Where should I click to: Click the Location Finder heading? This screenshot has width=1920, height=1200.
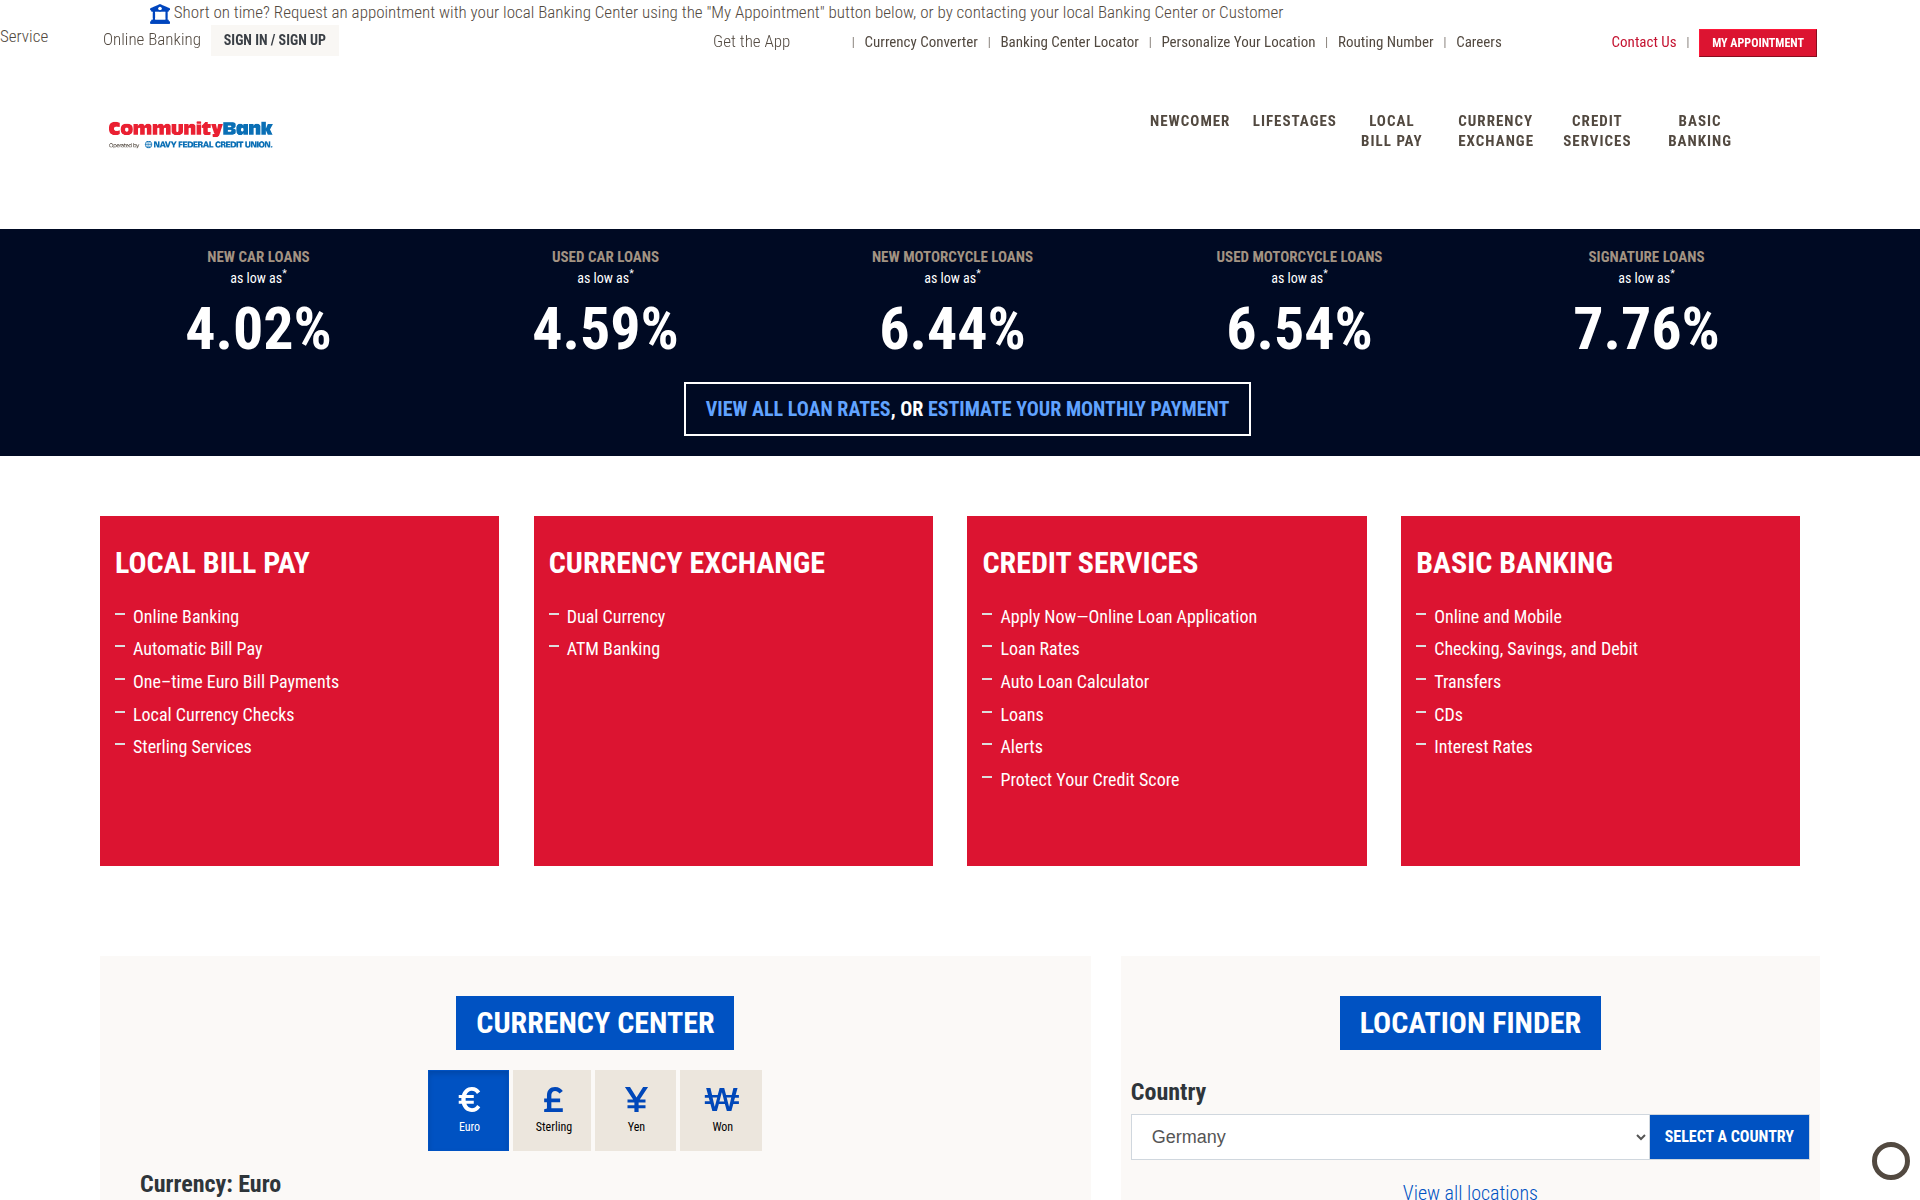1470,1023
